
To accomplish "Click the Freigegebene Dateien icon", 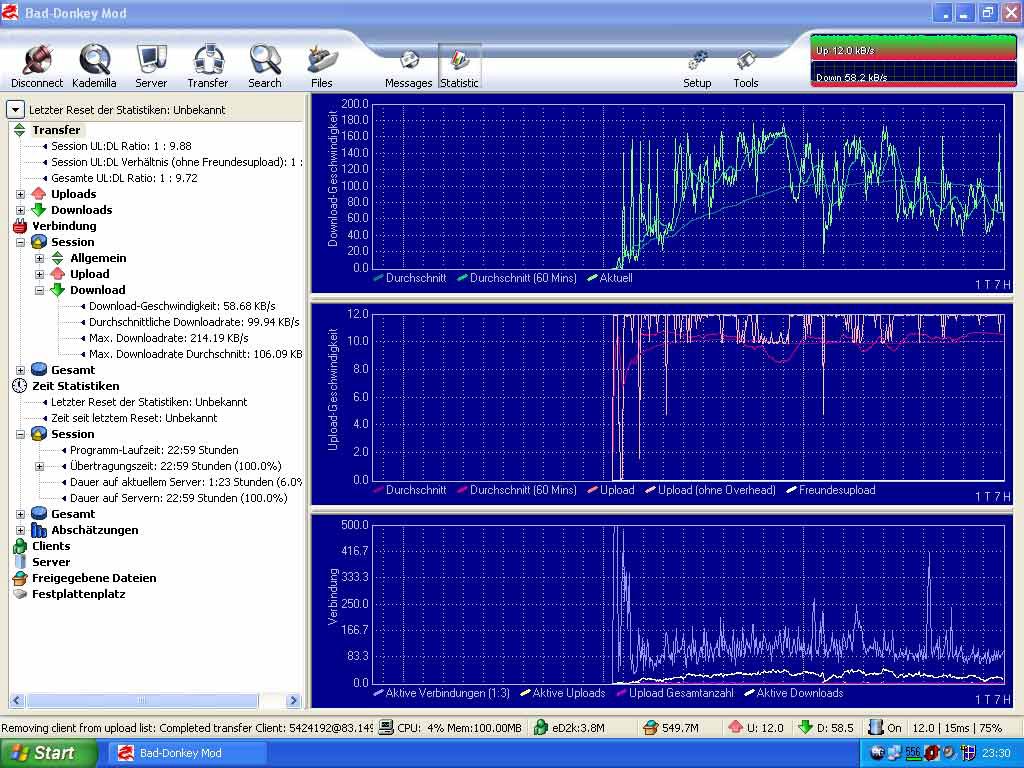I will coord(20,578).
